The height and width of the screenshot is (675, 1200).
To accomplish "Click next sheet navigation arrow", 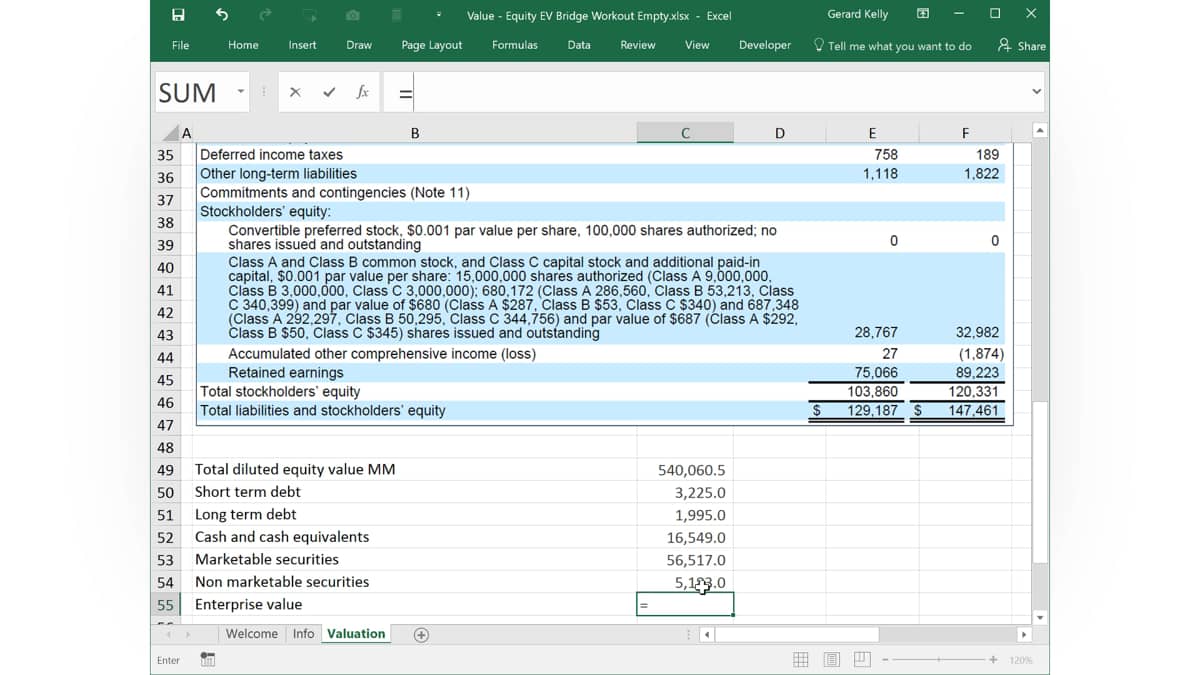I will 188,635.
